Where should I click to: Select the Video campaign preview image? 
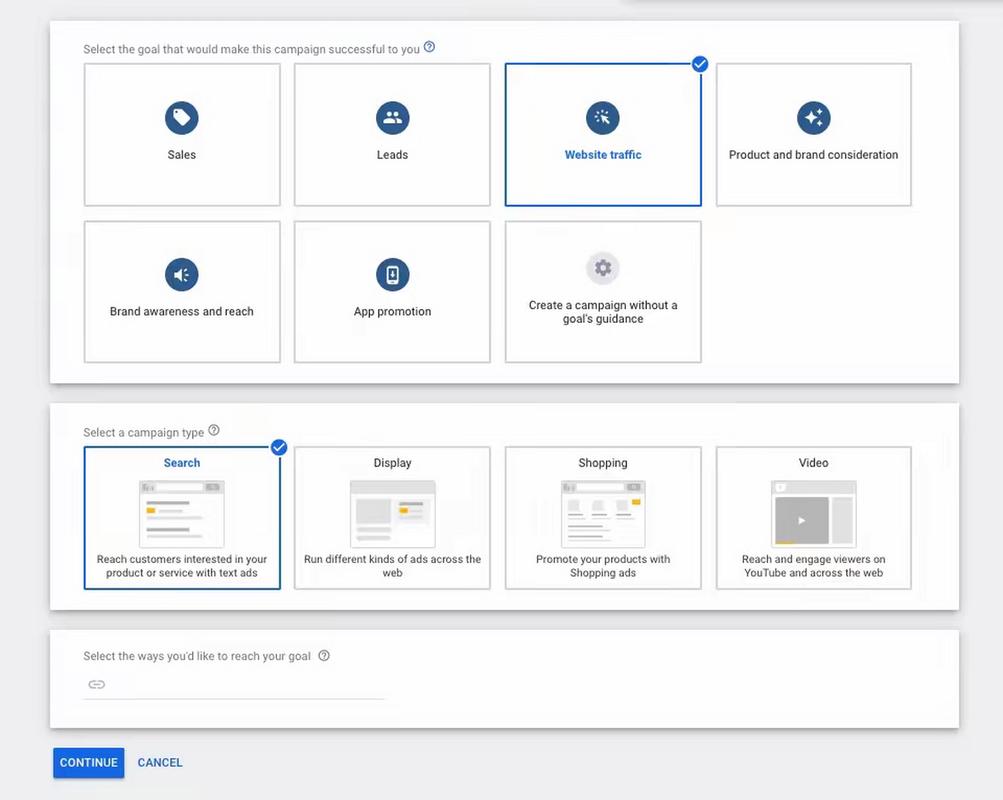(813, 514)
